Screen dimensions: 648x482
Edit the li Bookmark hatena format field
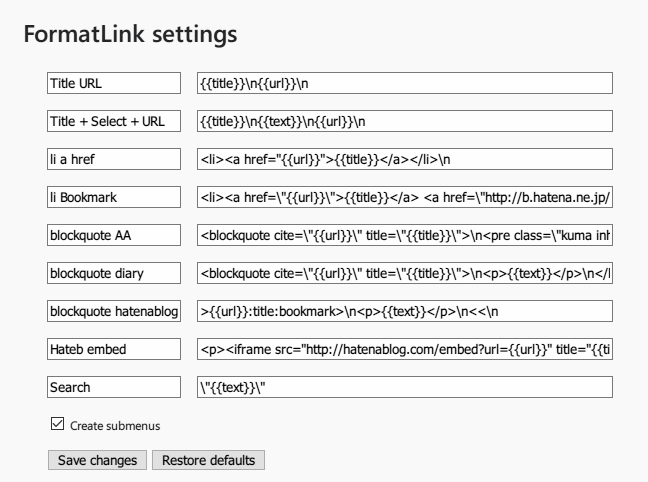coord(405,197)
